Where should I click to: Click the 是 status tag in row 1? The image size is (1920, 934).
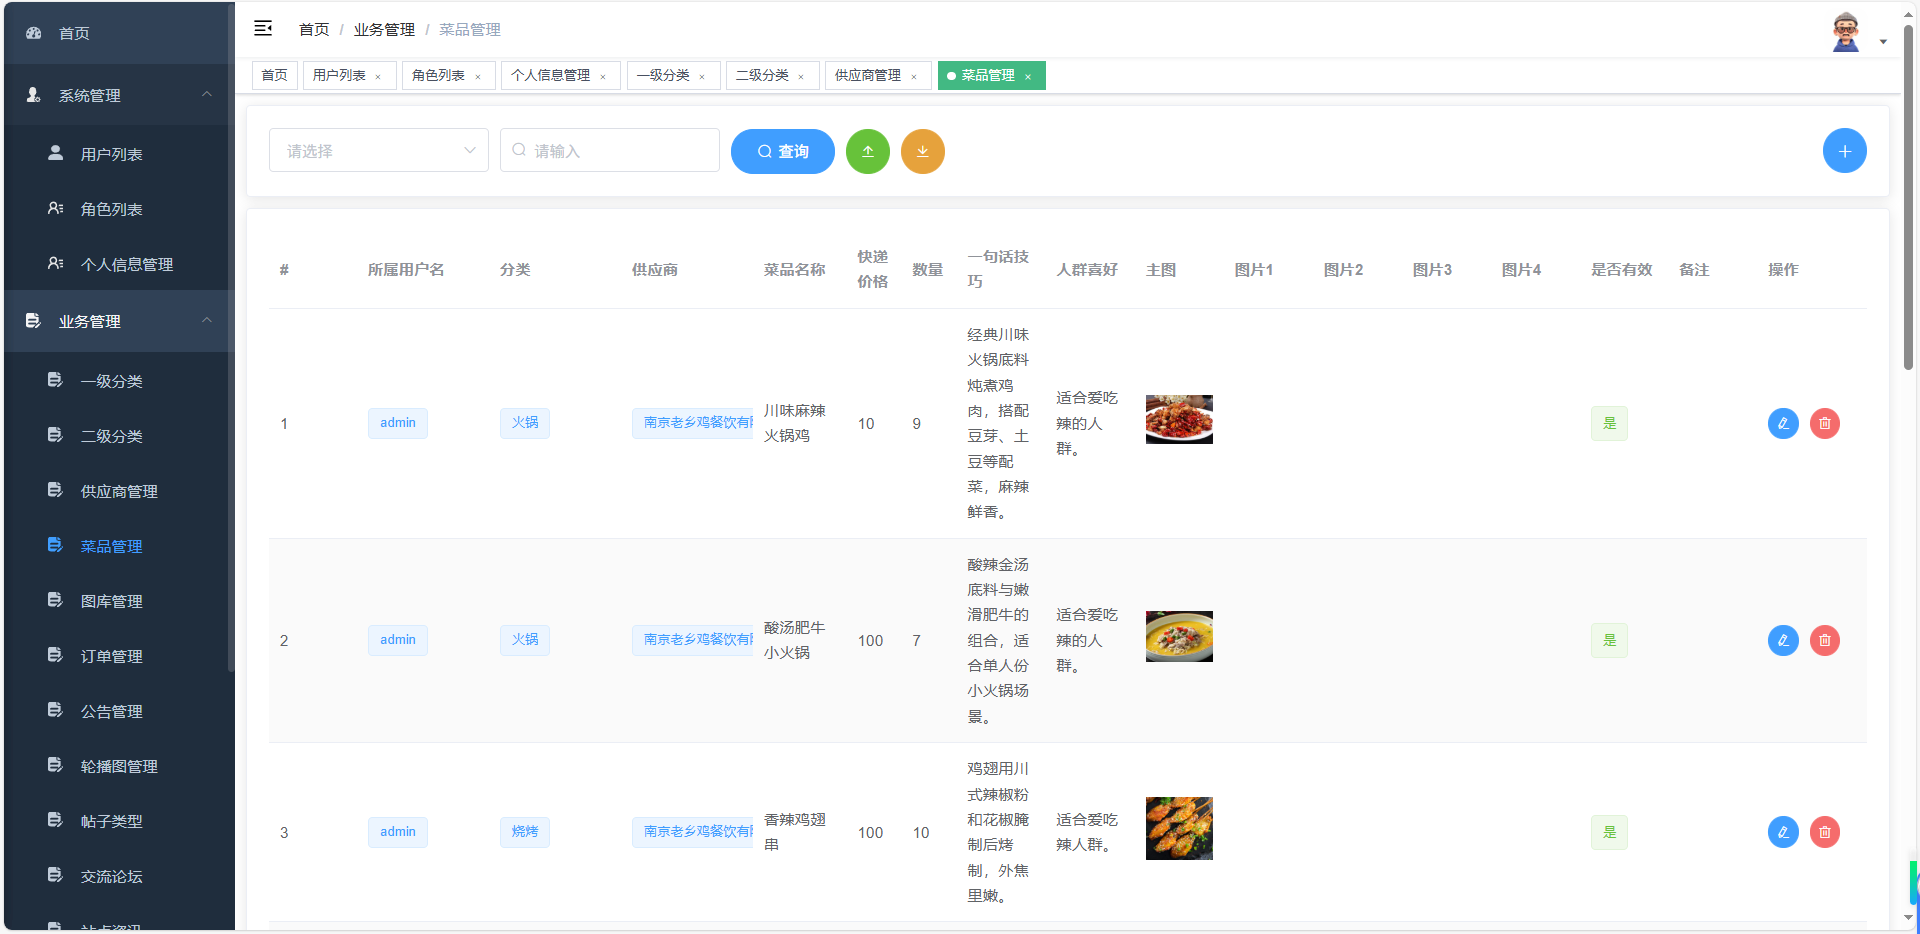(1608, 423)
